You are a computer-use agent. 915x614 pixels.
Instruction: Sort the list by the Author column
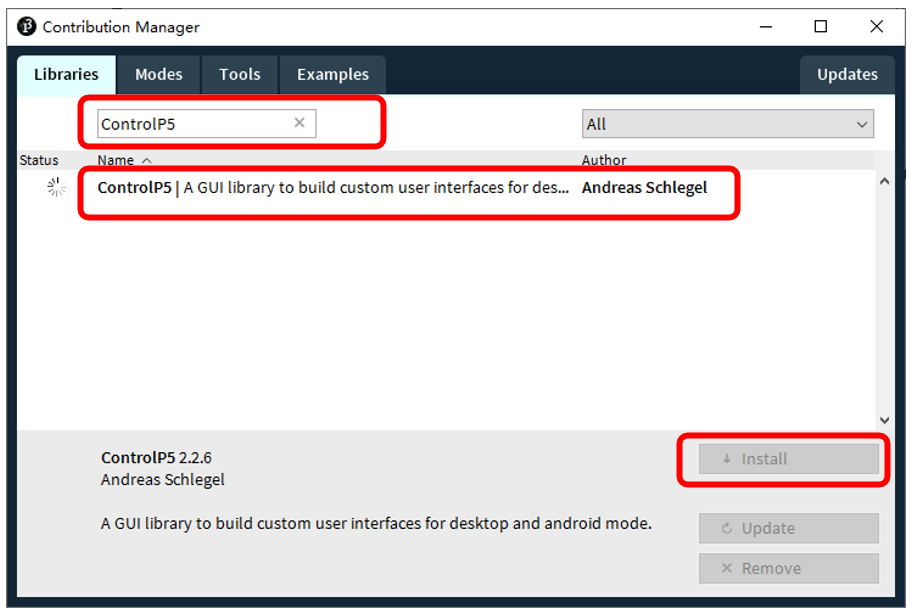pyautogui.click(x=603, y=160)
